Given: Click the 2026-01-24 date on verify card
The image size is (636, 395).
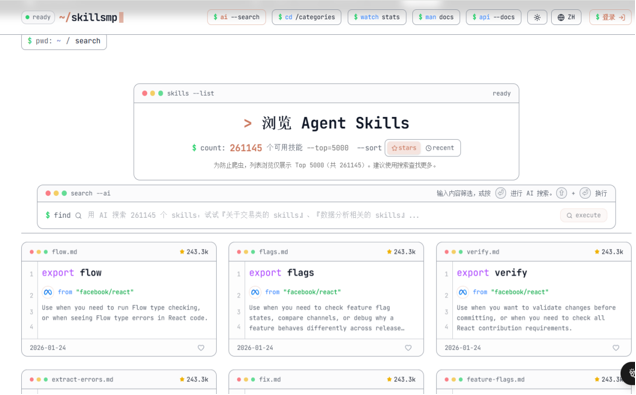Looking at the screenshot, I should coord(463,348).
